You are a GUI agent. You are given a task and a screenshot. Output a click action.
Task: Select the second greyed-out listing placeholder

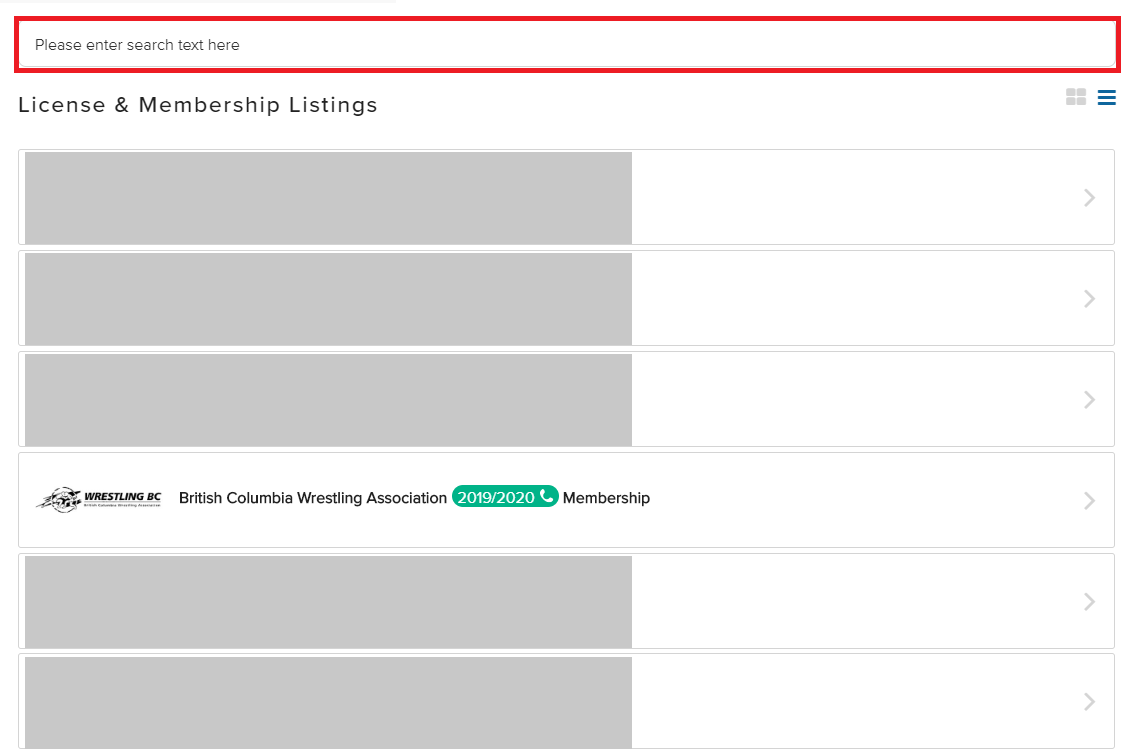point(328,299)
